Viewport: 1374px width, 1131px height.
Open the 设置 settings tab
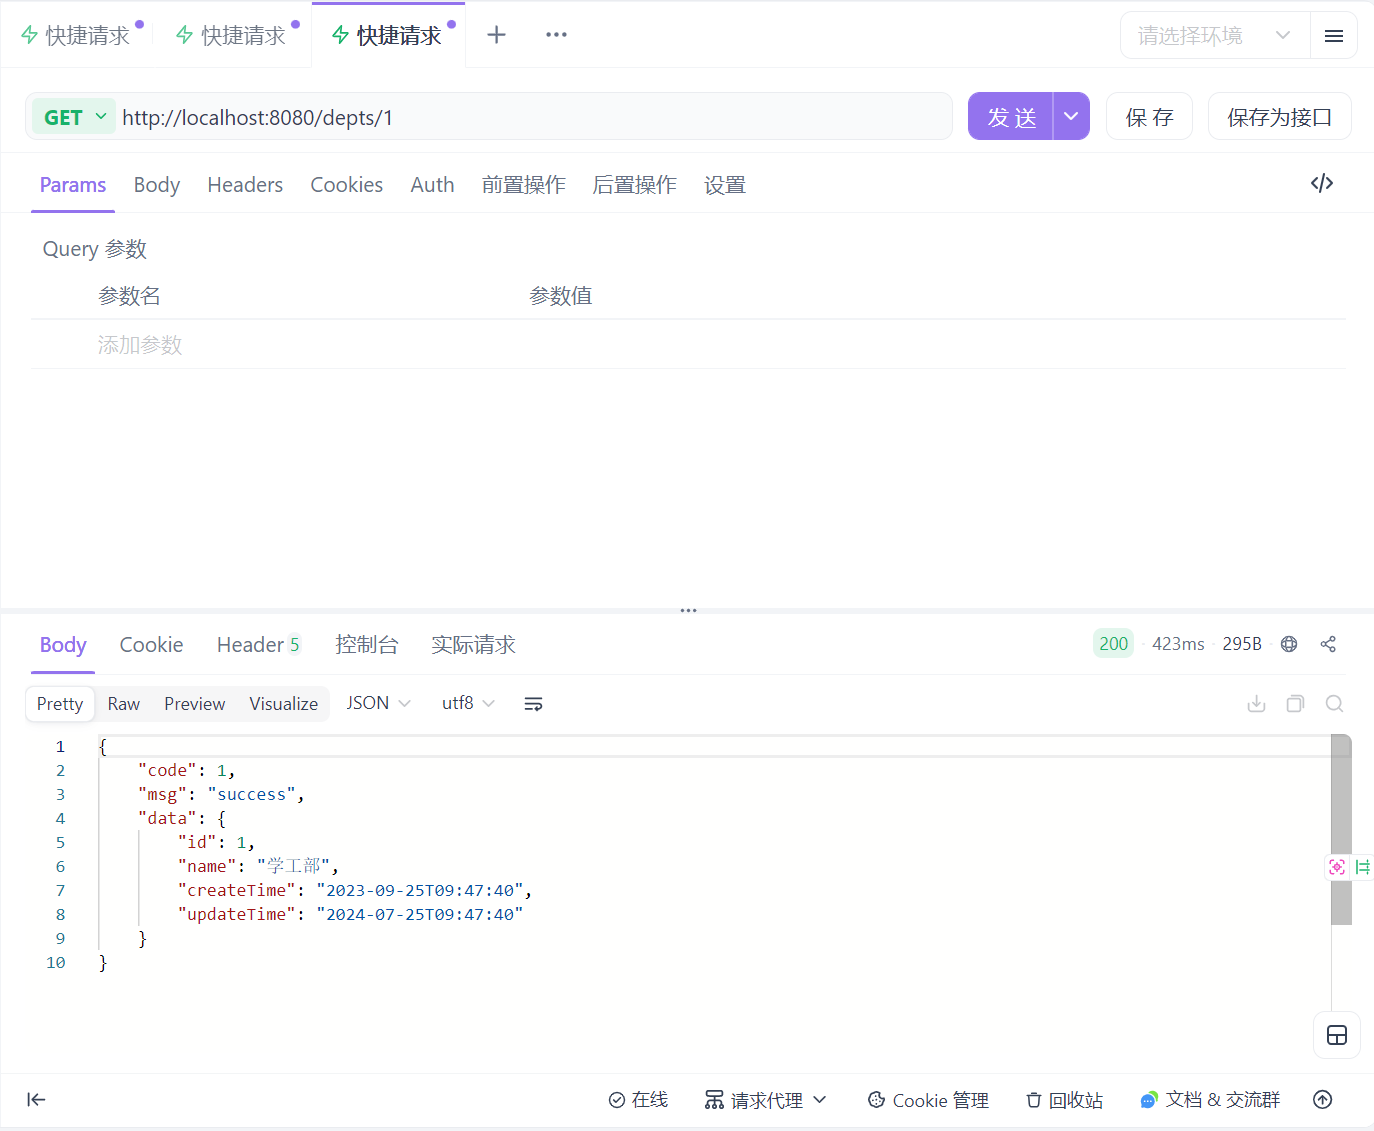[725, 185]
